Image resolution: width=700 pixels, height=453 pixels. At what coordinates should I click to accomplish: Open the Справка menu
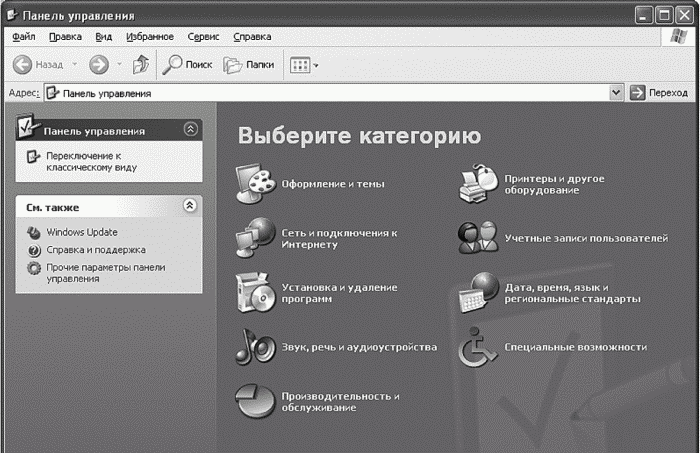pyautogui.click(x=252, y=37)
